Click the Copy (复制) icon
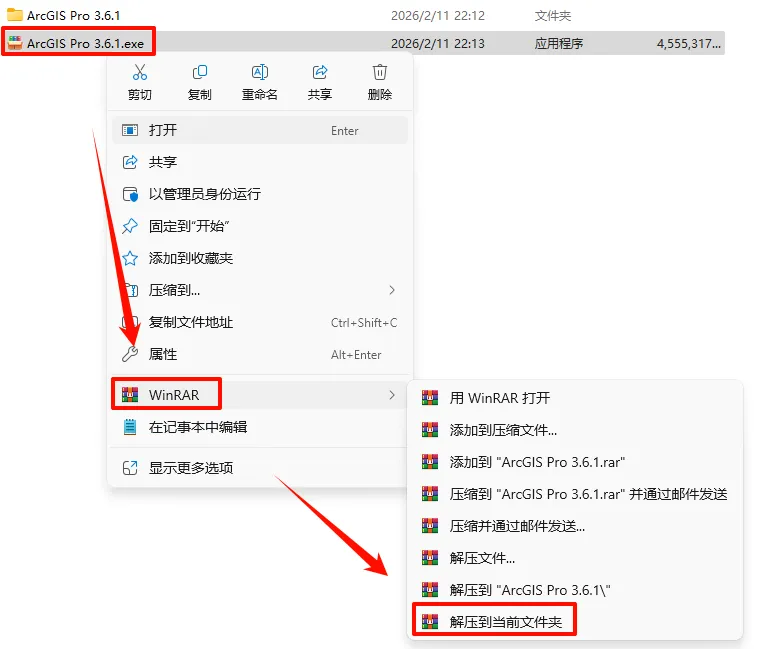The height and width of the screenshot is (649, 758). tap(200, 72)
